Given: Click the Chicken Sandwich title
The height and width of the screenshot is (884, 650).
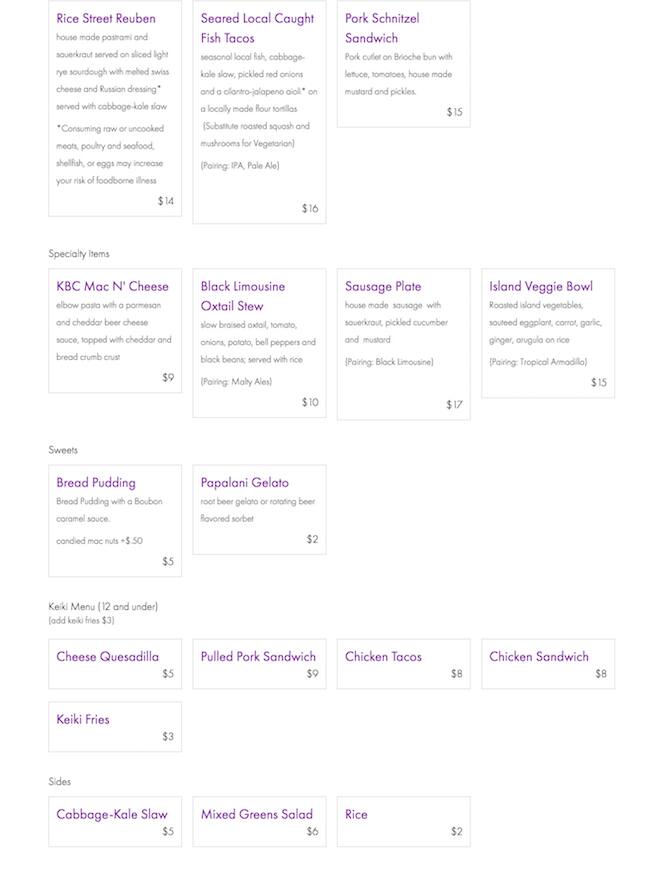Looking at the screenshot, I should (x=539, y=657).
